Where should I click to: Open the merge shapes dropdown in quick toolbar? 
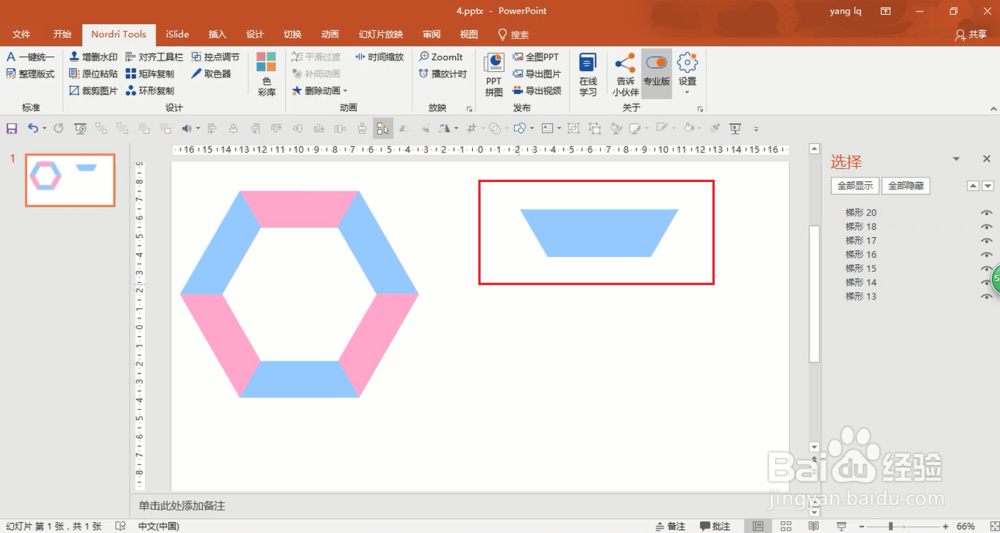(x=506, y=129)
